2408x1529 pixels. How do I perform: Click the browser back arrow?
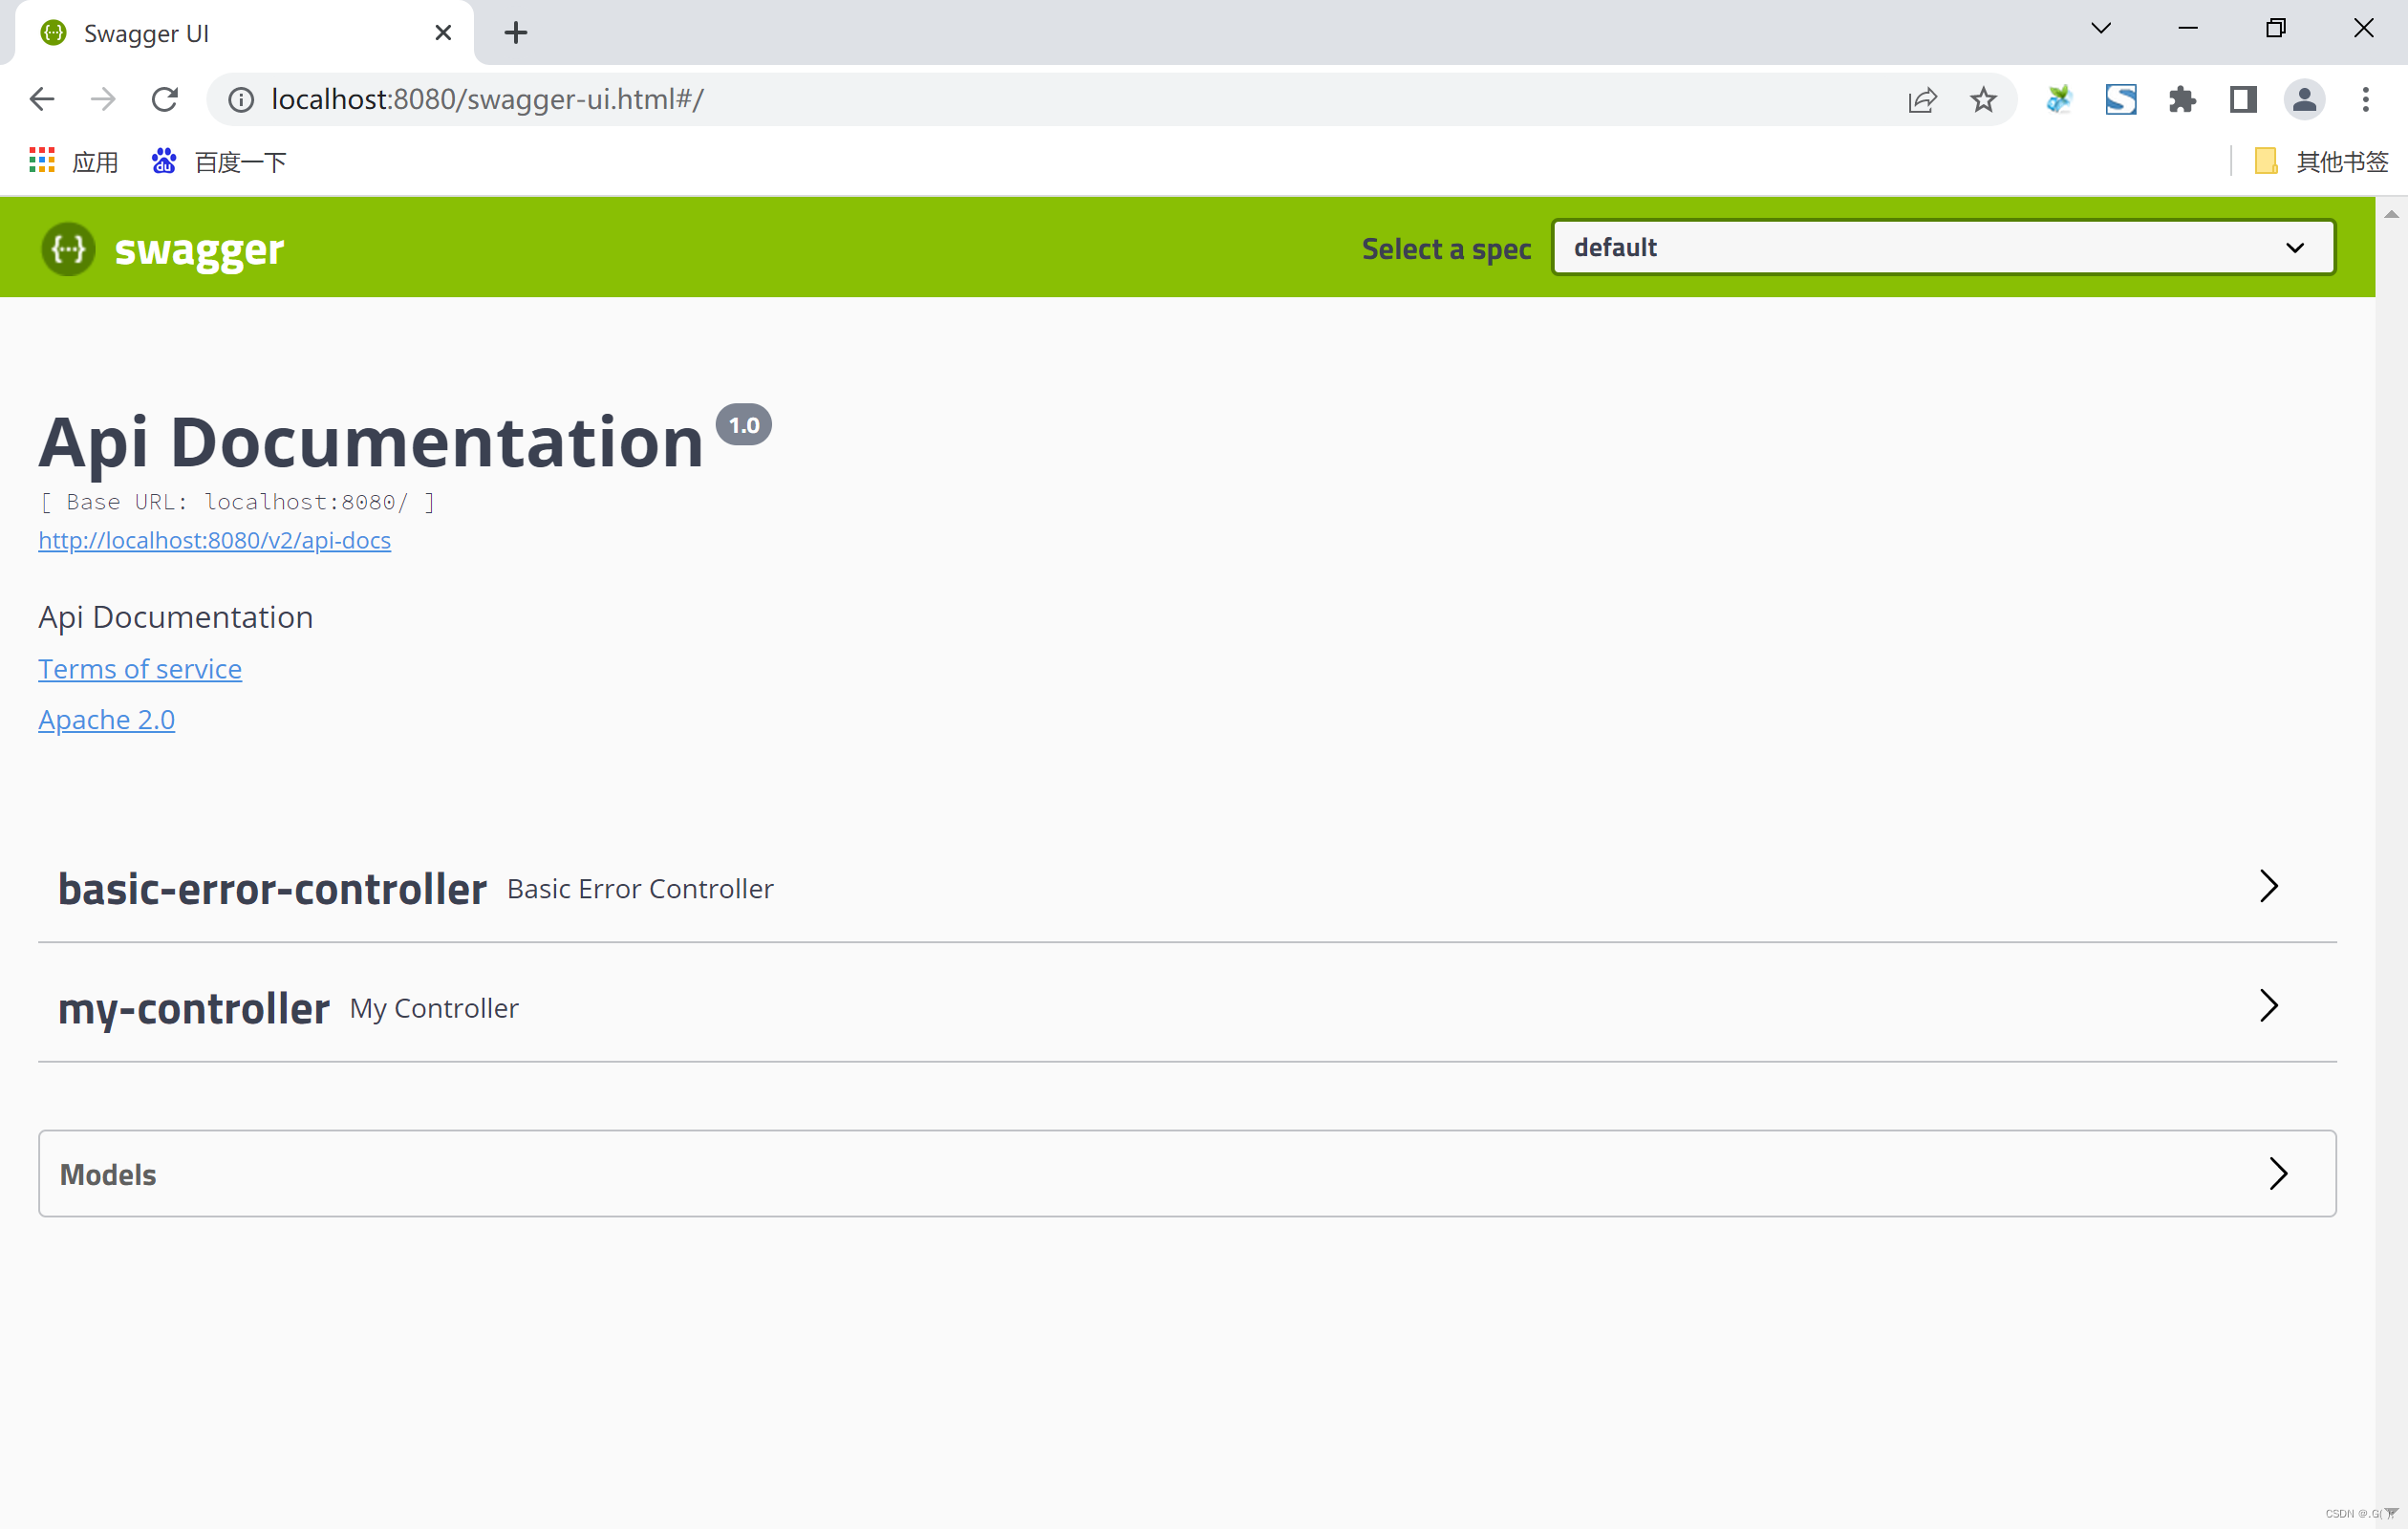point(42,99)
